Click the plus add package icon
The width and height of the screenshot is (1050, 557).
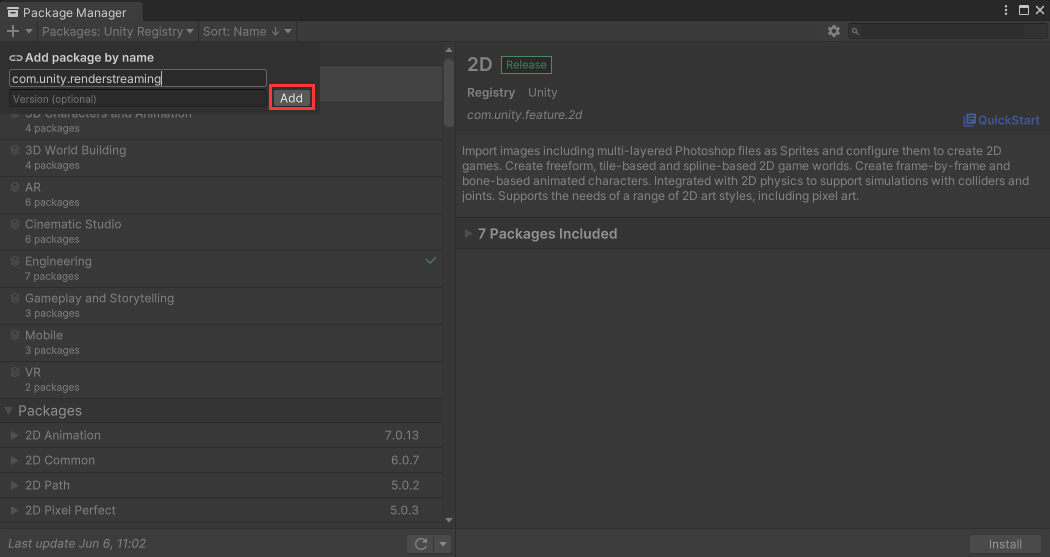pyautogui.click(x=13, y=31)
